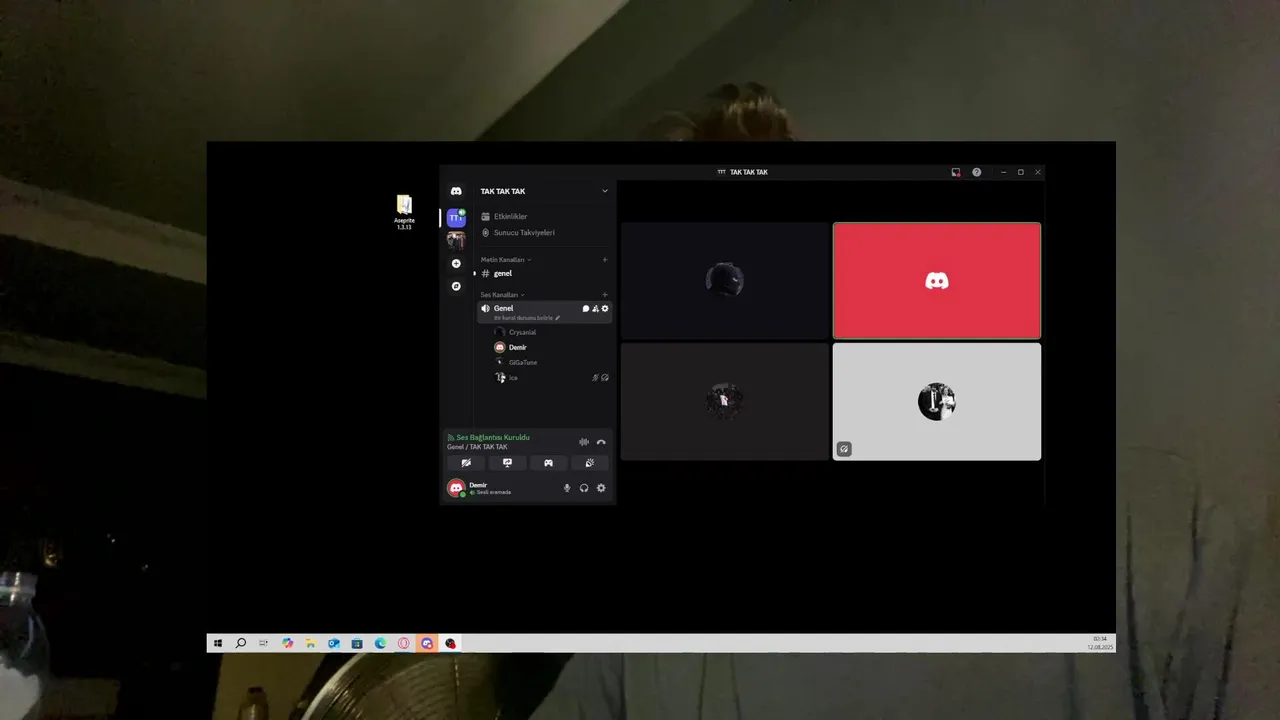Edit Genel voice channel settings gear

[605, 309]
